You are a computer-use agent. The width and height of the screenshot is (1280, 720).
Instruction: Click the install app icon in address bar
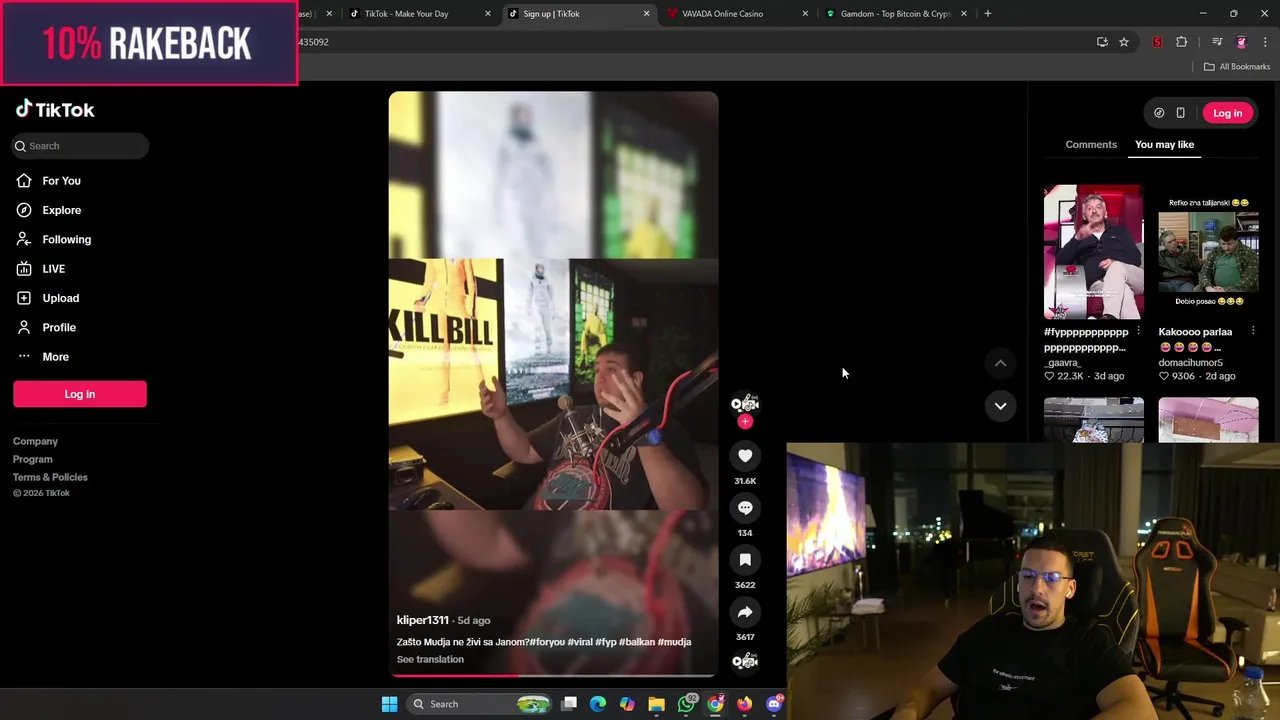click(1102, 42)
